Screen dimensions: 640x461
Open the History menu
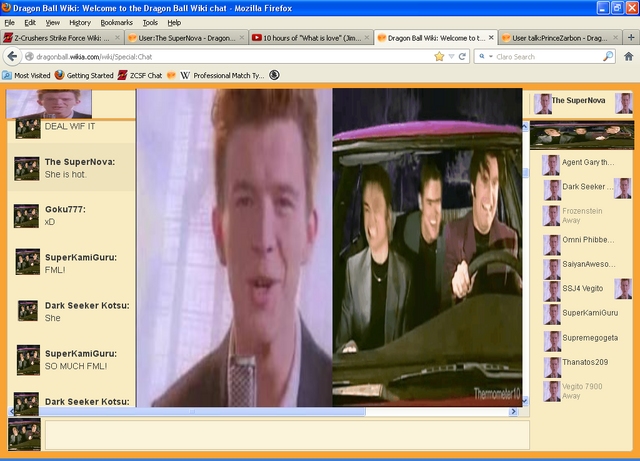80,22
